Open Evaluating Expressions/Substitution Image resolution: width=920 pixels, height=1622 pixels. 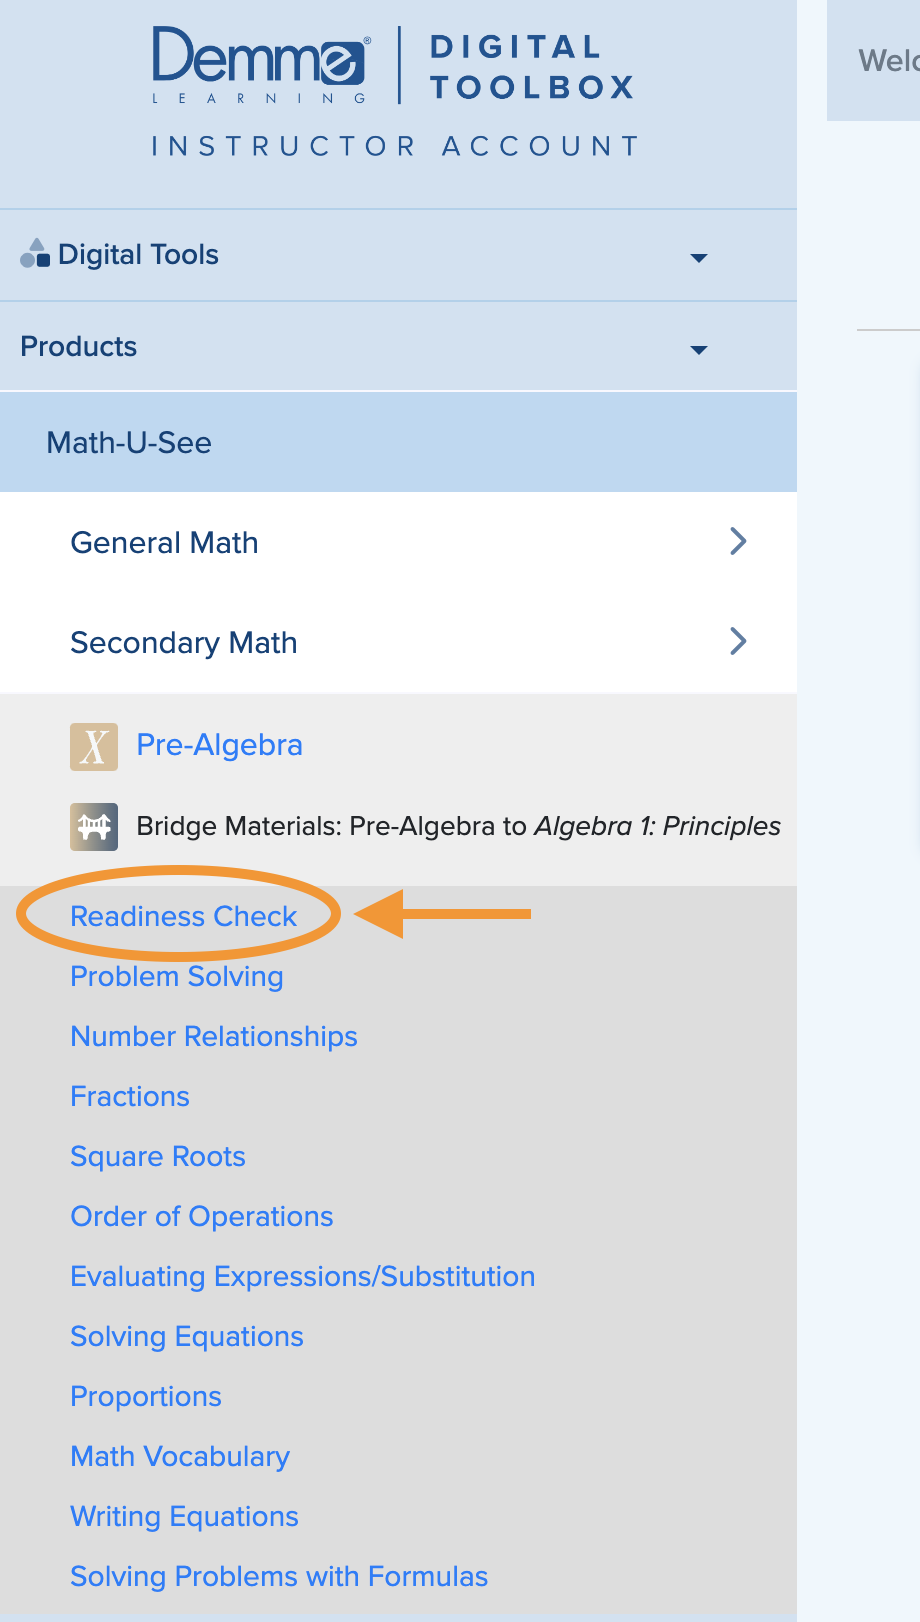pos(302,1276)
